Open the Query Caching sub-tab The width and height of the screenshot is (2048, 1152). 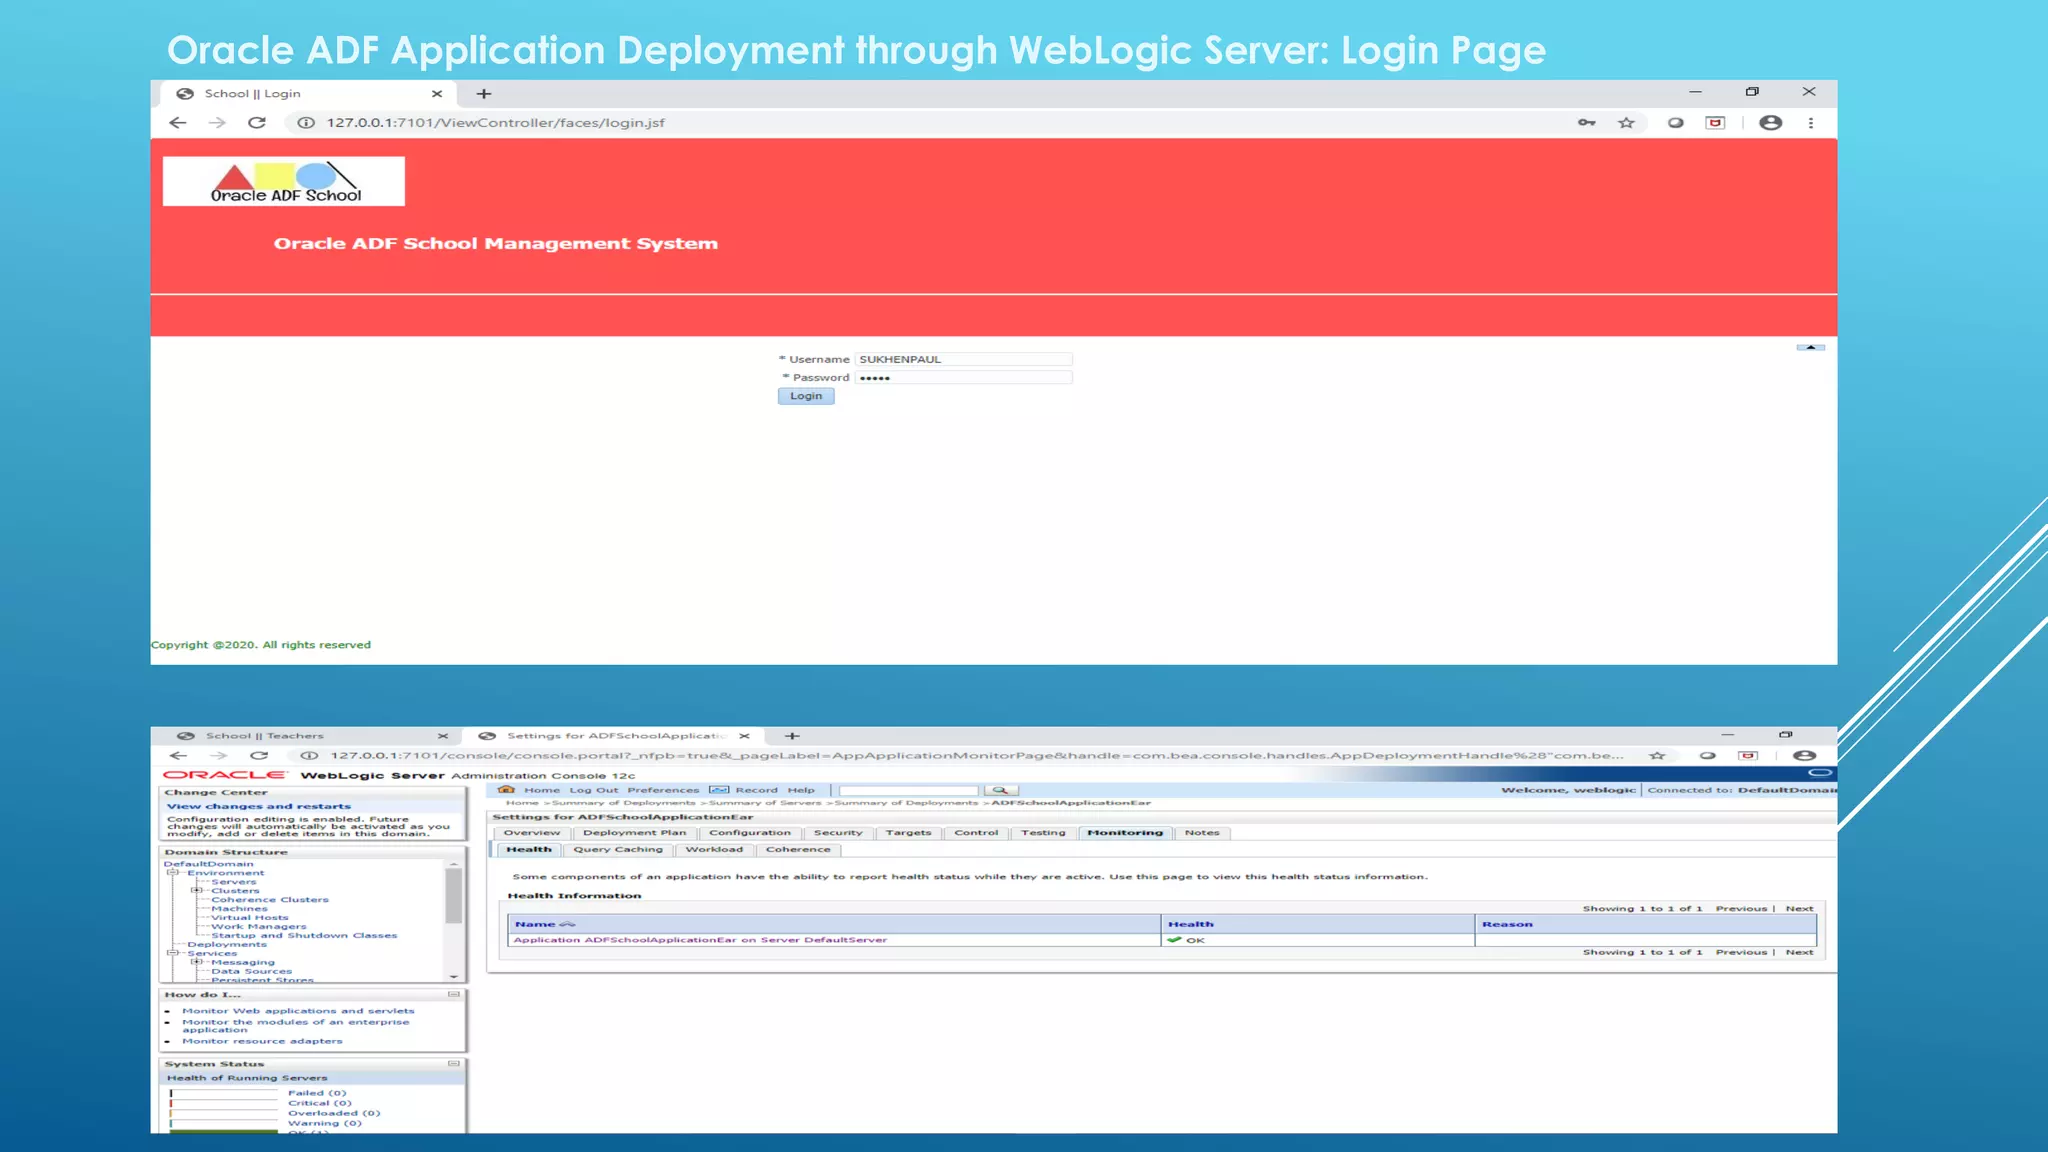(x=617, y=850)
